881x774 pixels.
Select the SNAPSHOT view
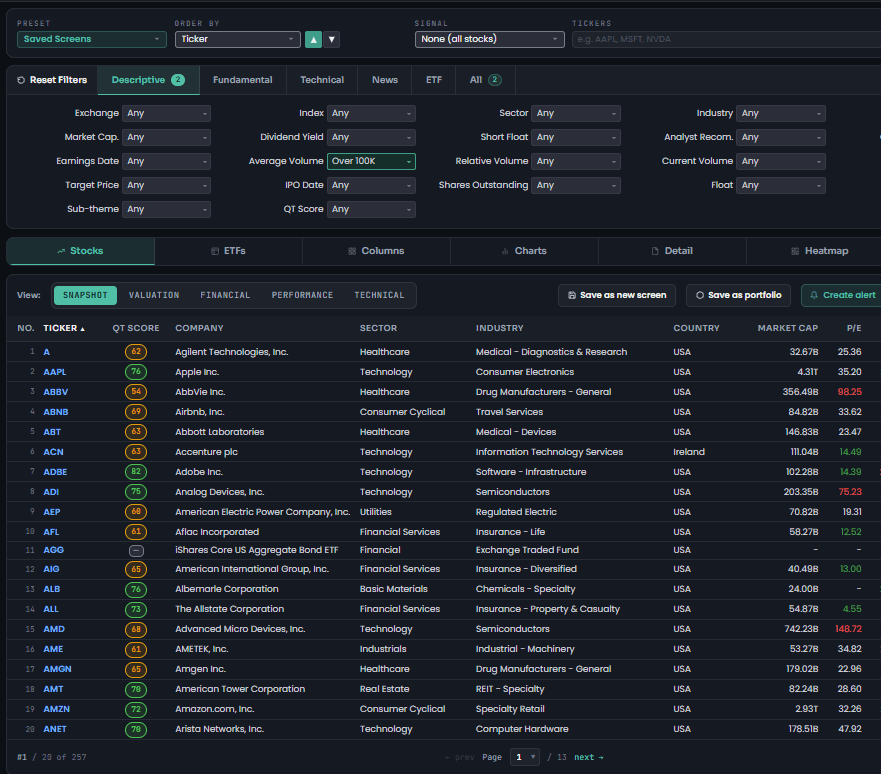[85, 295]
